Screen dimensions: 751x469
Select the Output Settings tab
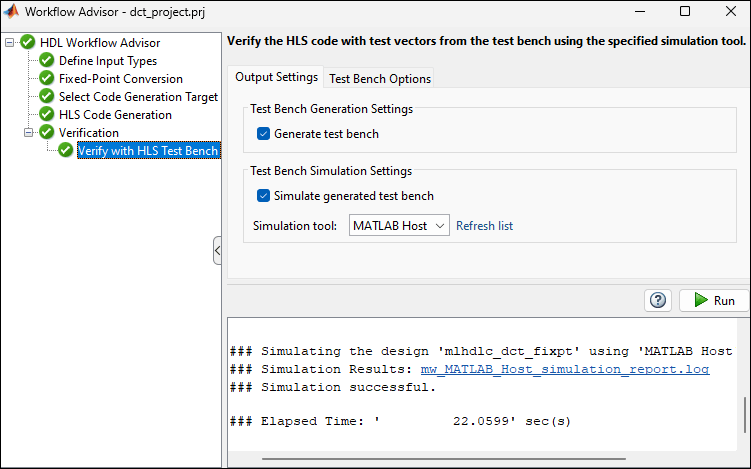tap(276, 77)
